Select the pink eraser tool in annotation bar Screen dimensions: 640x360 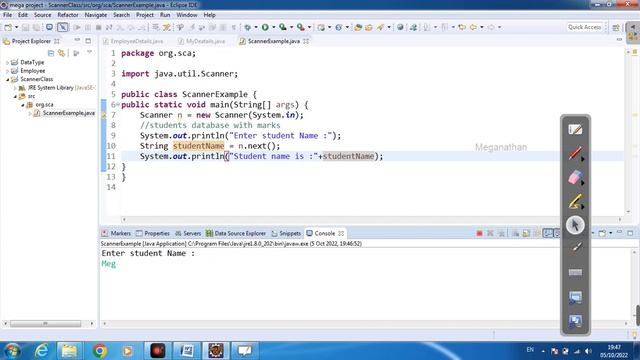point(575,178)
